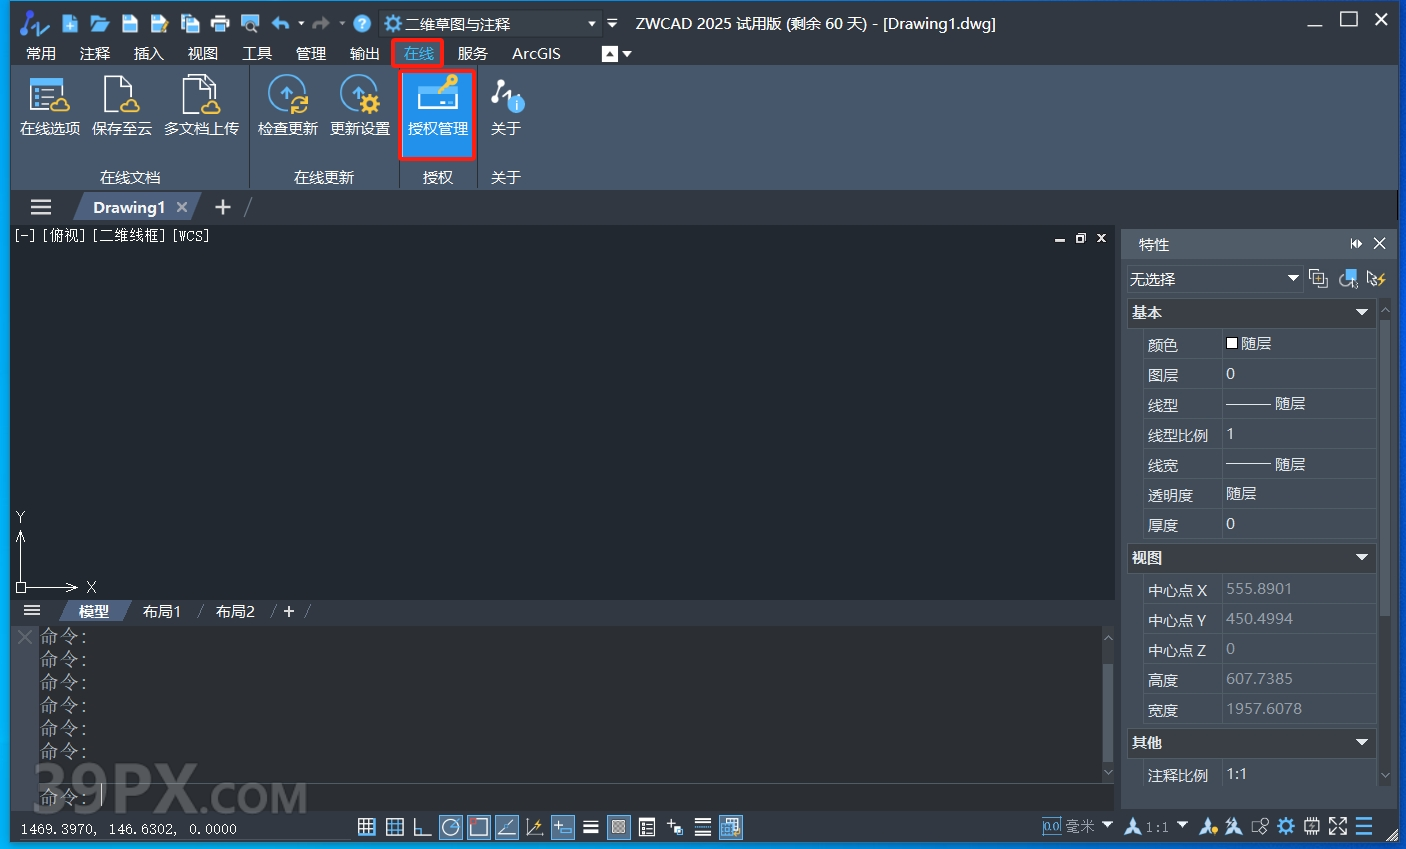Open a file with the folder icon
This screenshot has width=1406, height=849.
pos(99,23)
